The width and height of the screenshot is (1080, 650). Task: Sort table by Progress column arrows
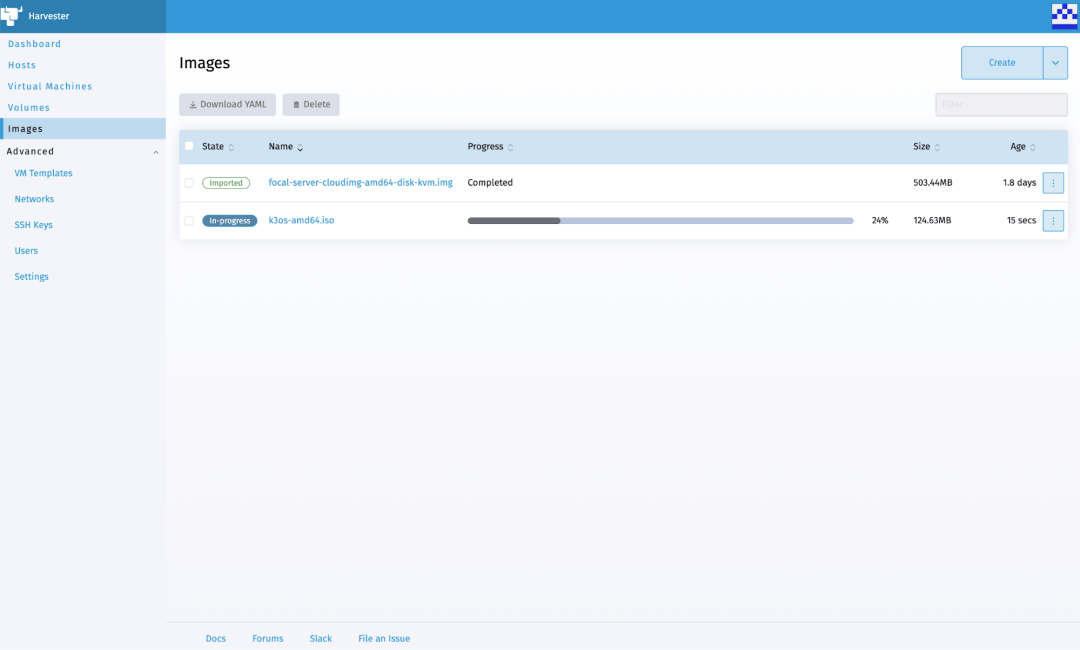coord(510,147)
